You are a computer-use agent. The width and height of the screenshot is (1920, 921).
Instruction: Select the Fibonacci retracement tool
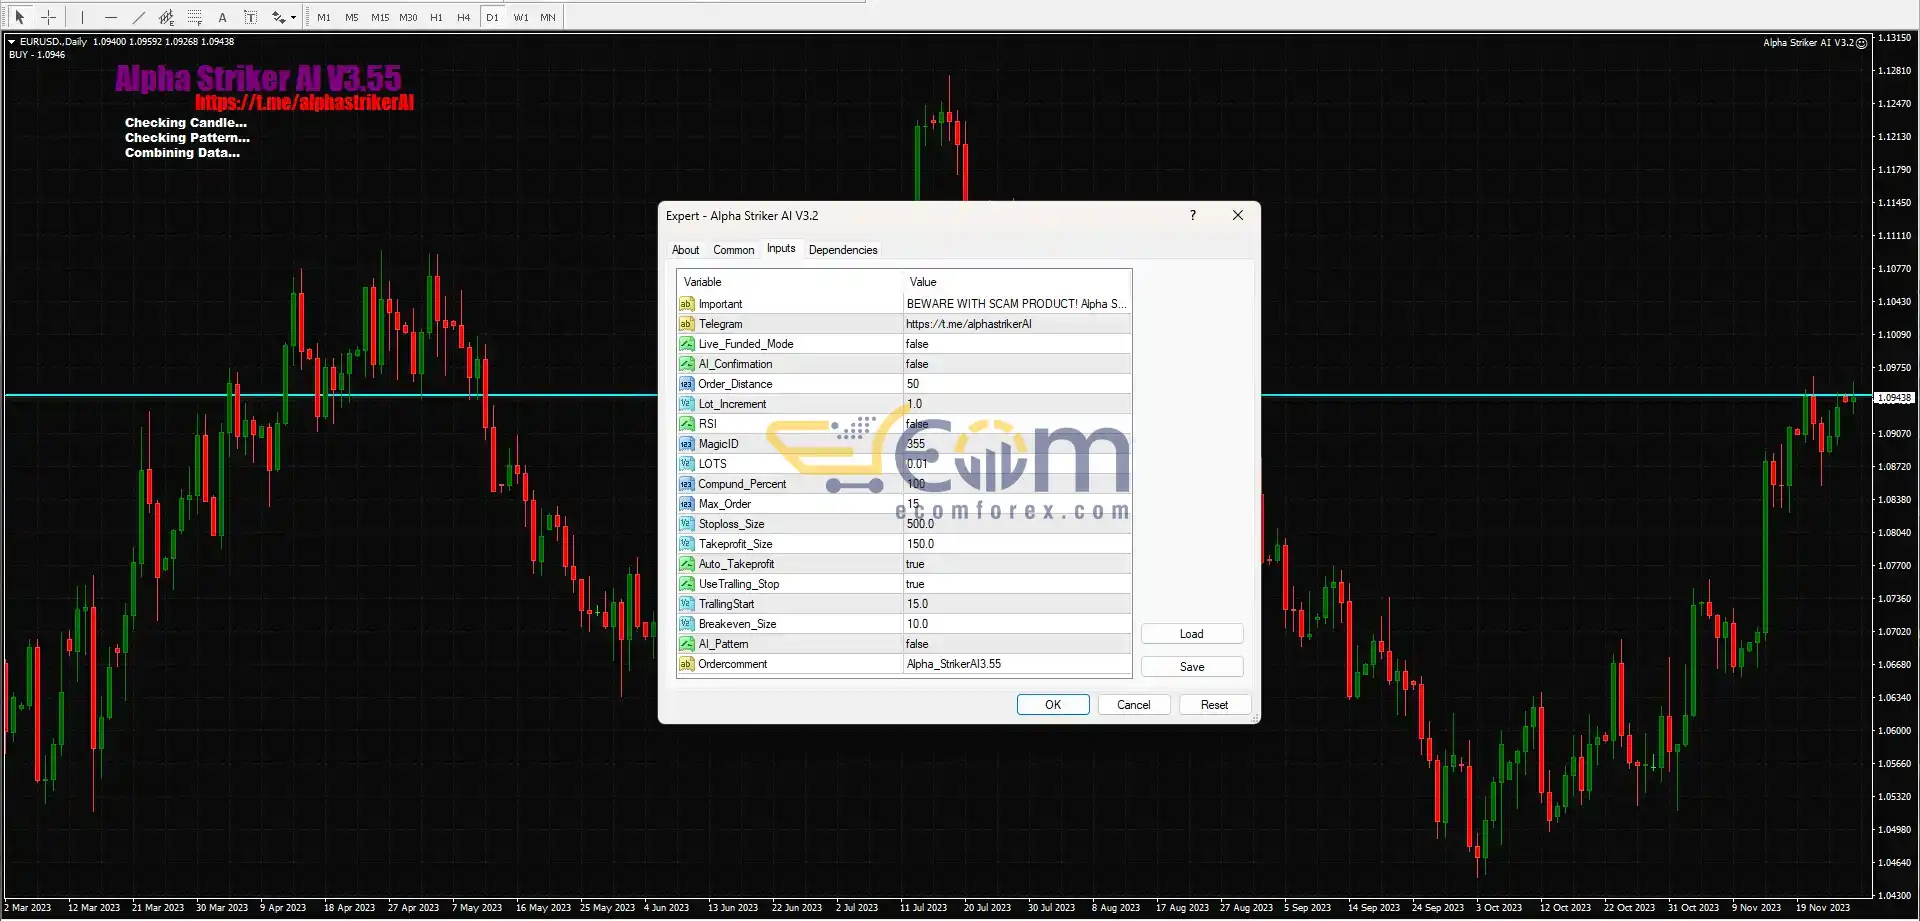(x=195, y=17)
